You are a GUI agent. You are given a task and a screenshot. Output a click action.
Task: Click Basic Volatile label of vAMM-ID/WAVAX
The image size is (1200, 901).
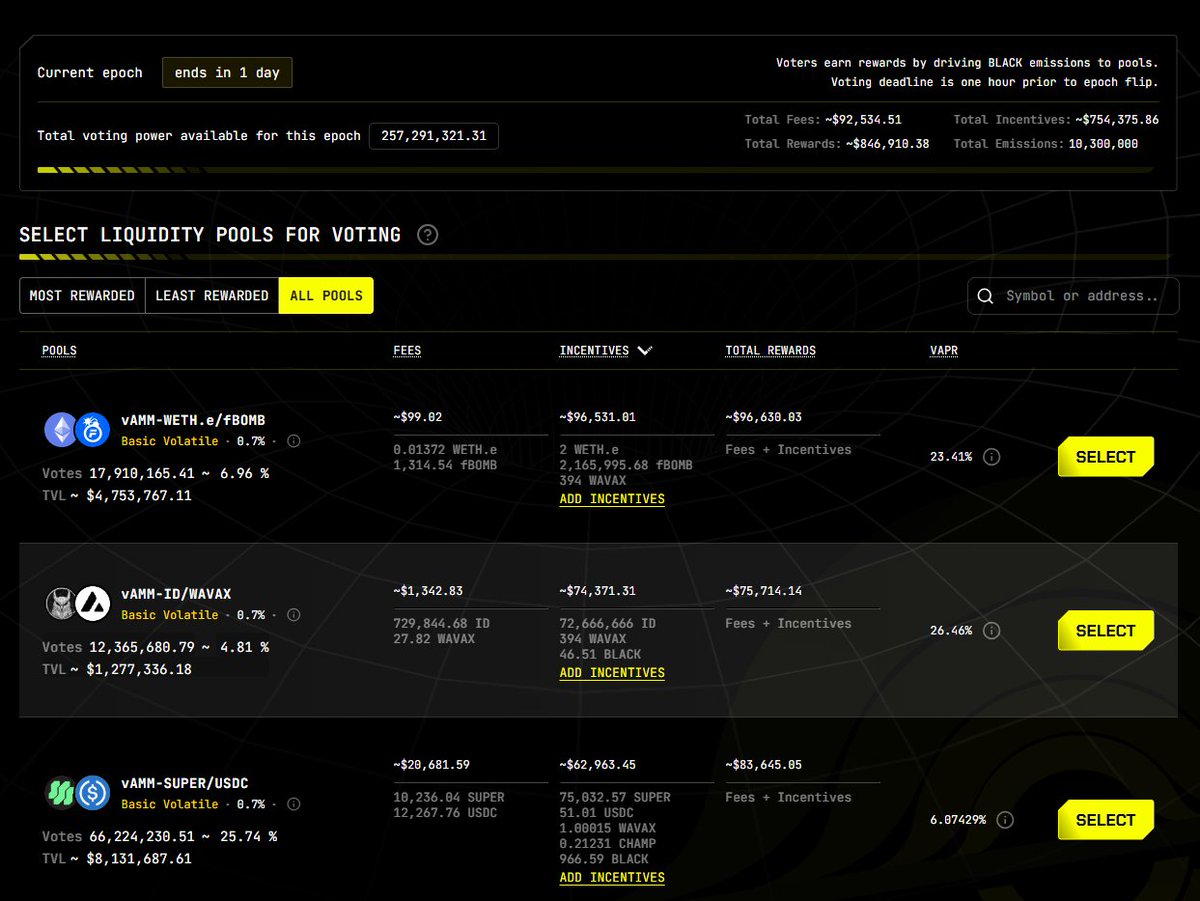point(169,615)
